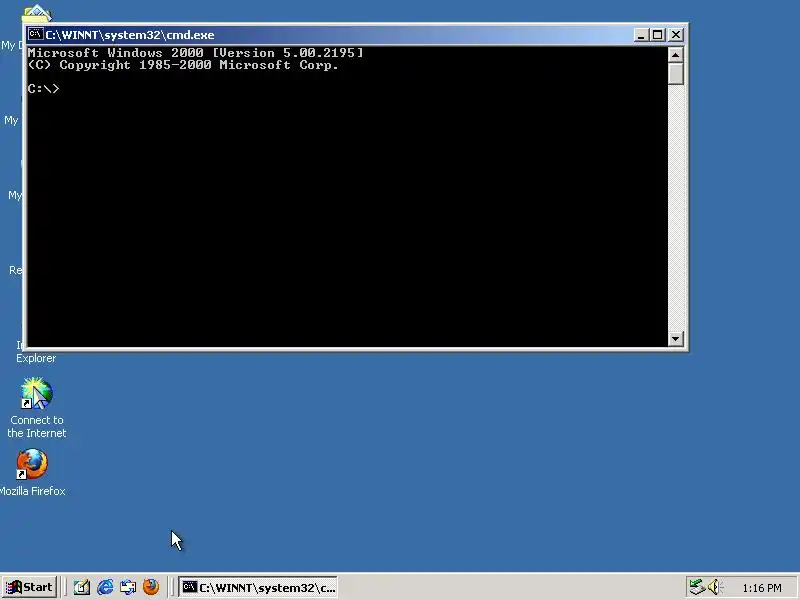Click the cmd.exe window title text
This screenshot has width=800, height=600.
pos(130,35)
